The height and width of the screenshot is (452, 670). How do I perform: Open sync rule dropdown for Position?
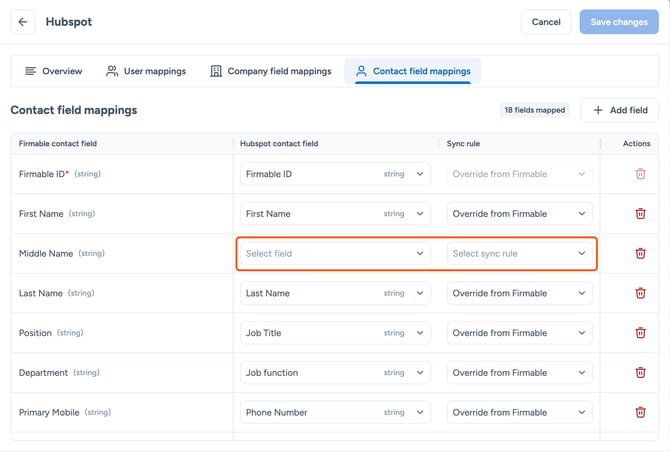(x=520, y=333)
